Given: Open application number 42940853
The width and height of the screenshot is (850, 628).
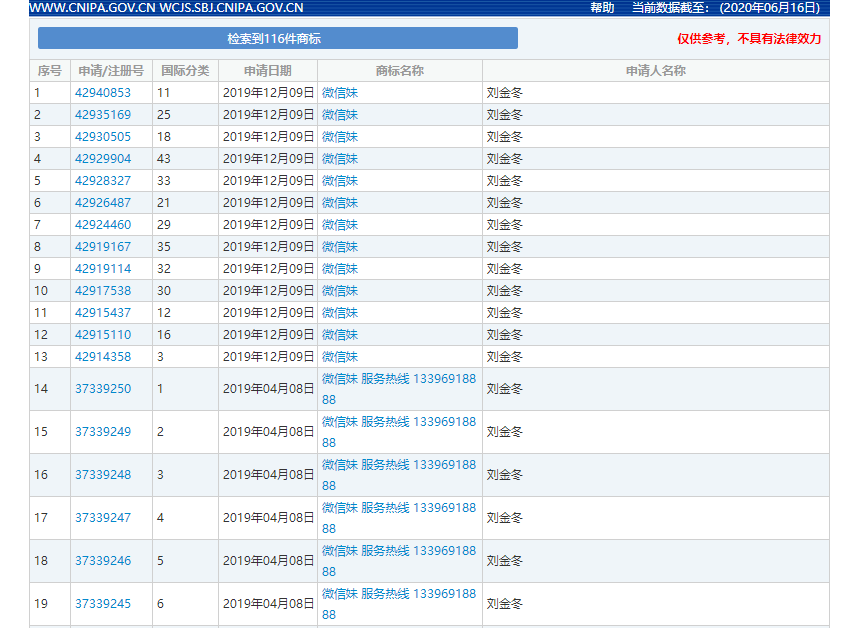Looking at the screenshot, I should 103,93.
